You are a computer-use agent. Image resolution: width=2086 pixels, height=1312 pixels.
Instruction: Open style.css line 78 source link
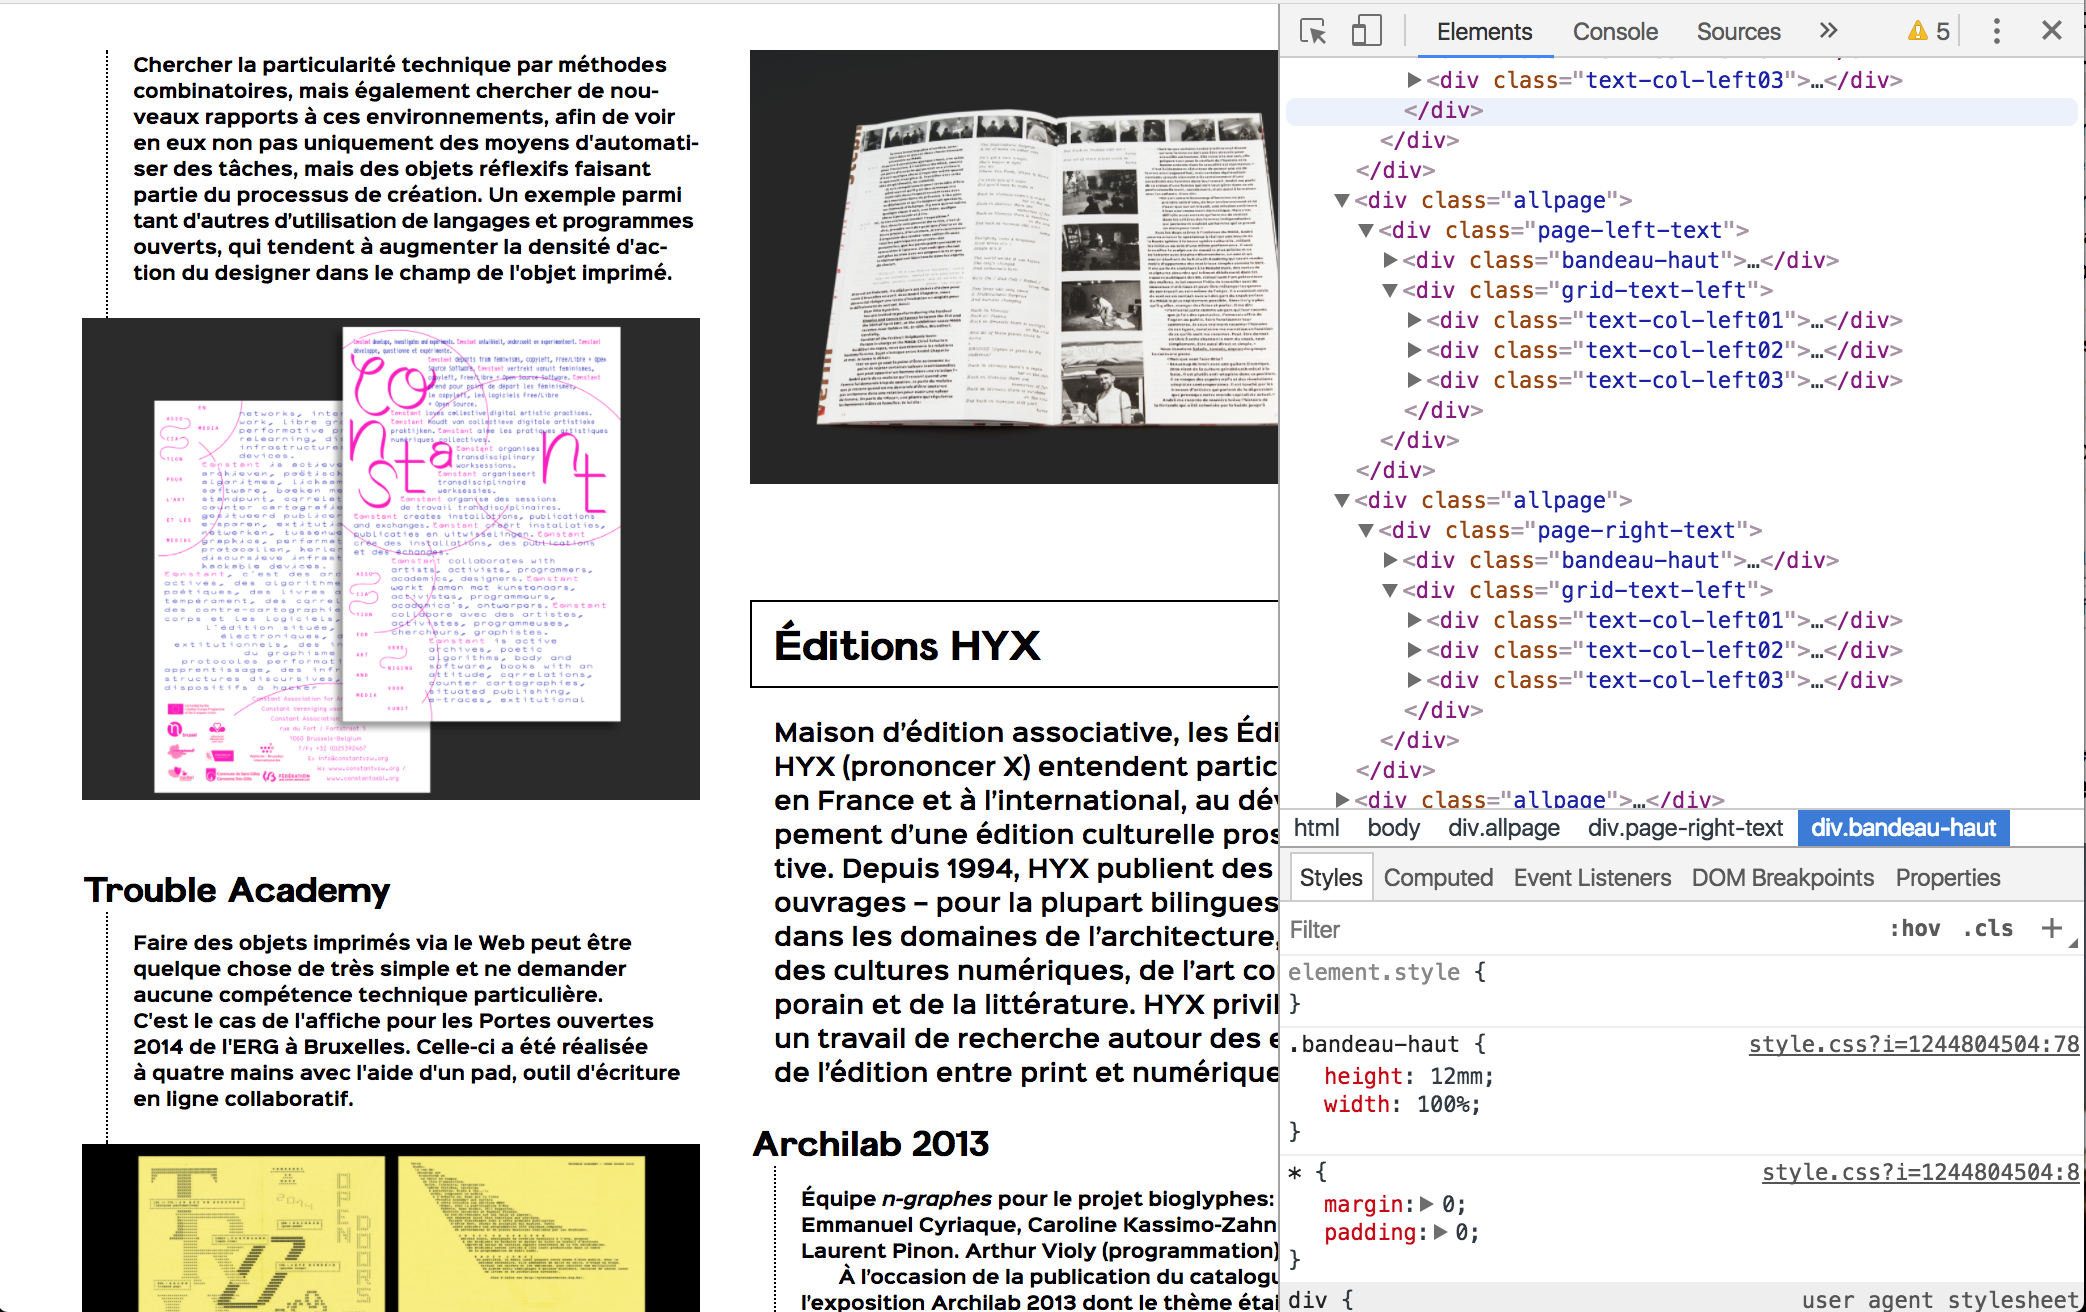[x=1913, y=1044]
